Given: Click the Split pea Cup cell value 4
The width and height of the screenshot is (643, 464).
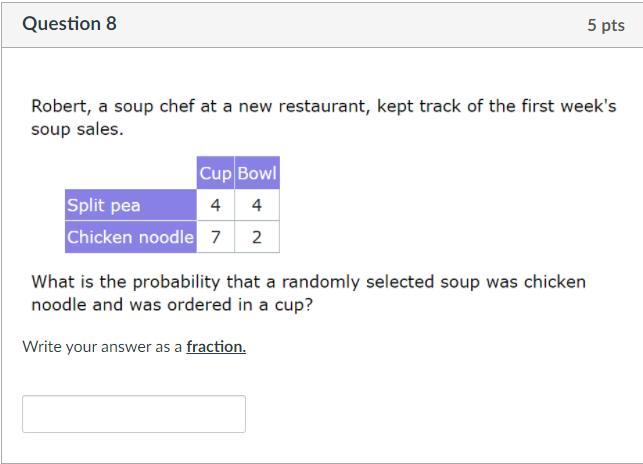Looking at the screenshot, I should tap(216, 205).
